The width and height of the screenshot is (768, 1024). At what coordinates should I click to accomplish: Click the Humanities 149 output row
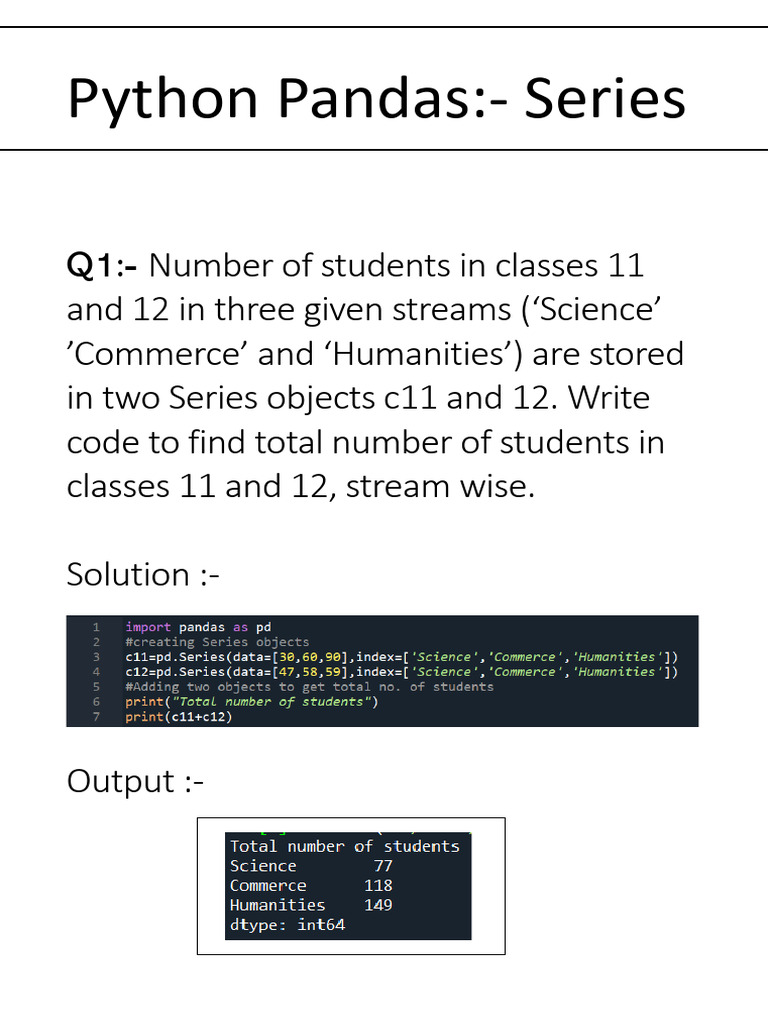pos(312,905)
